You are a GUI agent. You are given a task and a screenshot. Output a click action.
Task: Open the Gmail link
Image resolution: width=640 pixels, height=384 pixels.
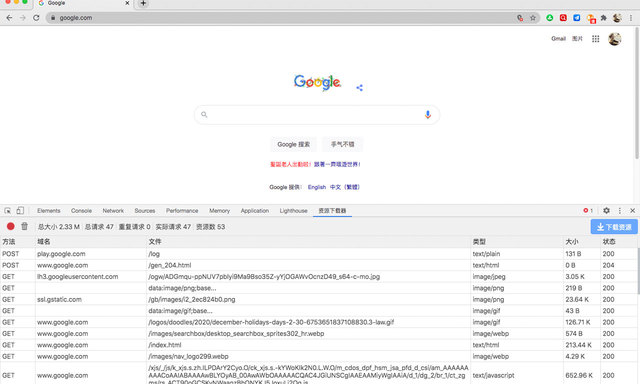558,39
